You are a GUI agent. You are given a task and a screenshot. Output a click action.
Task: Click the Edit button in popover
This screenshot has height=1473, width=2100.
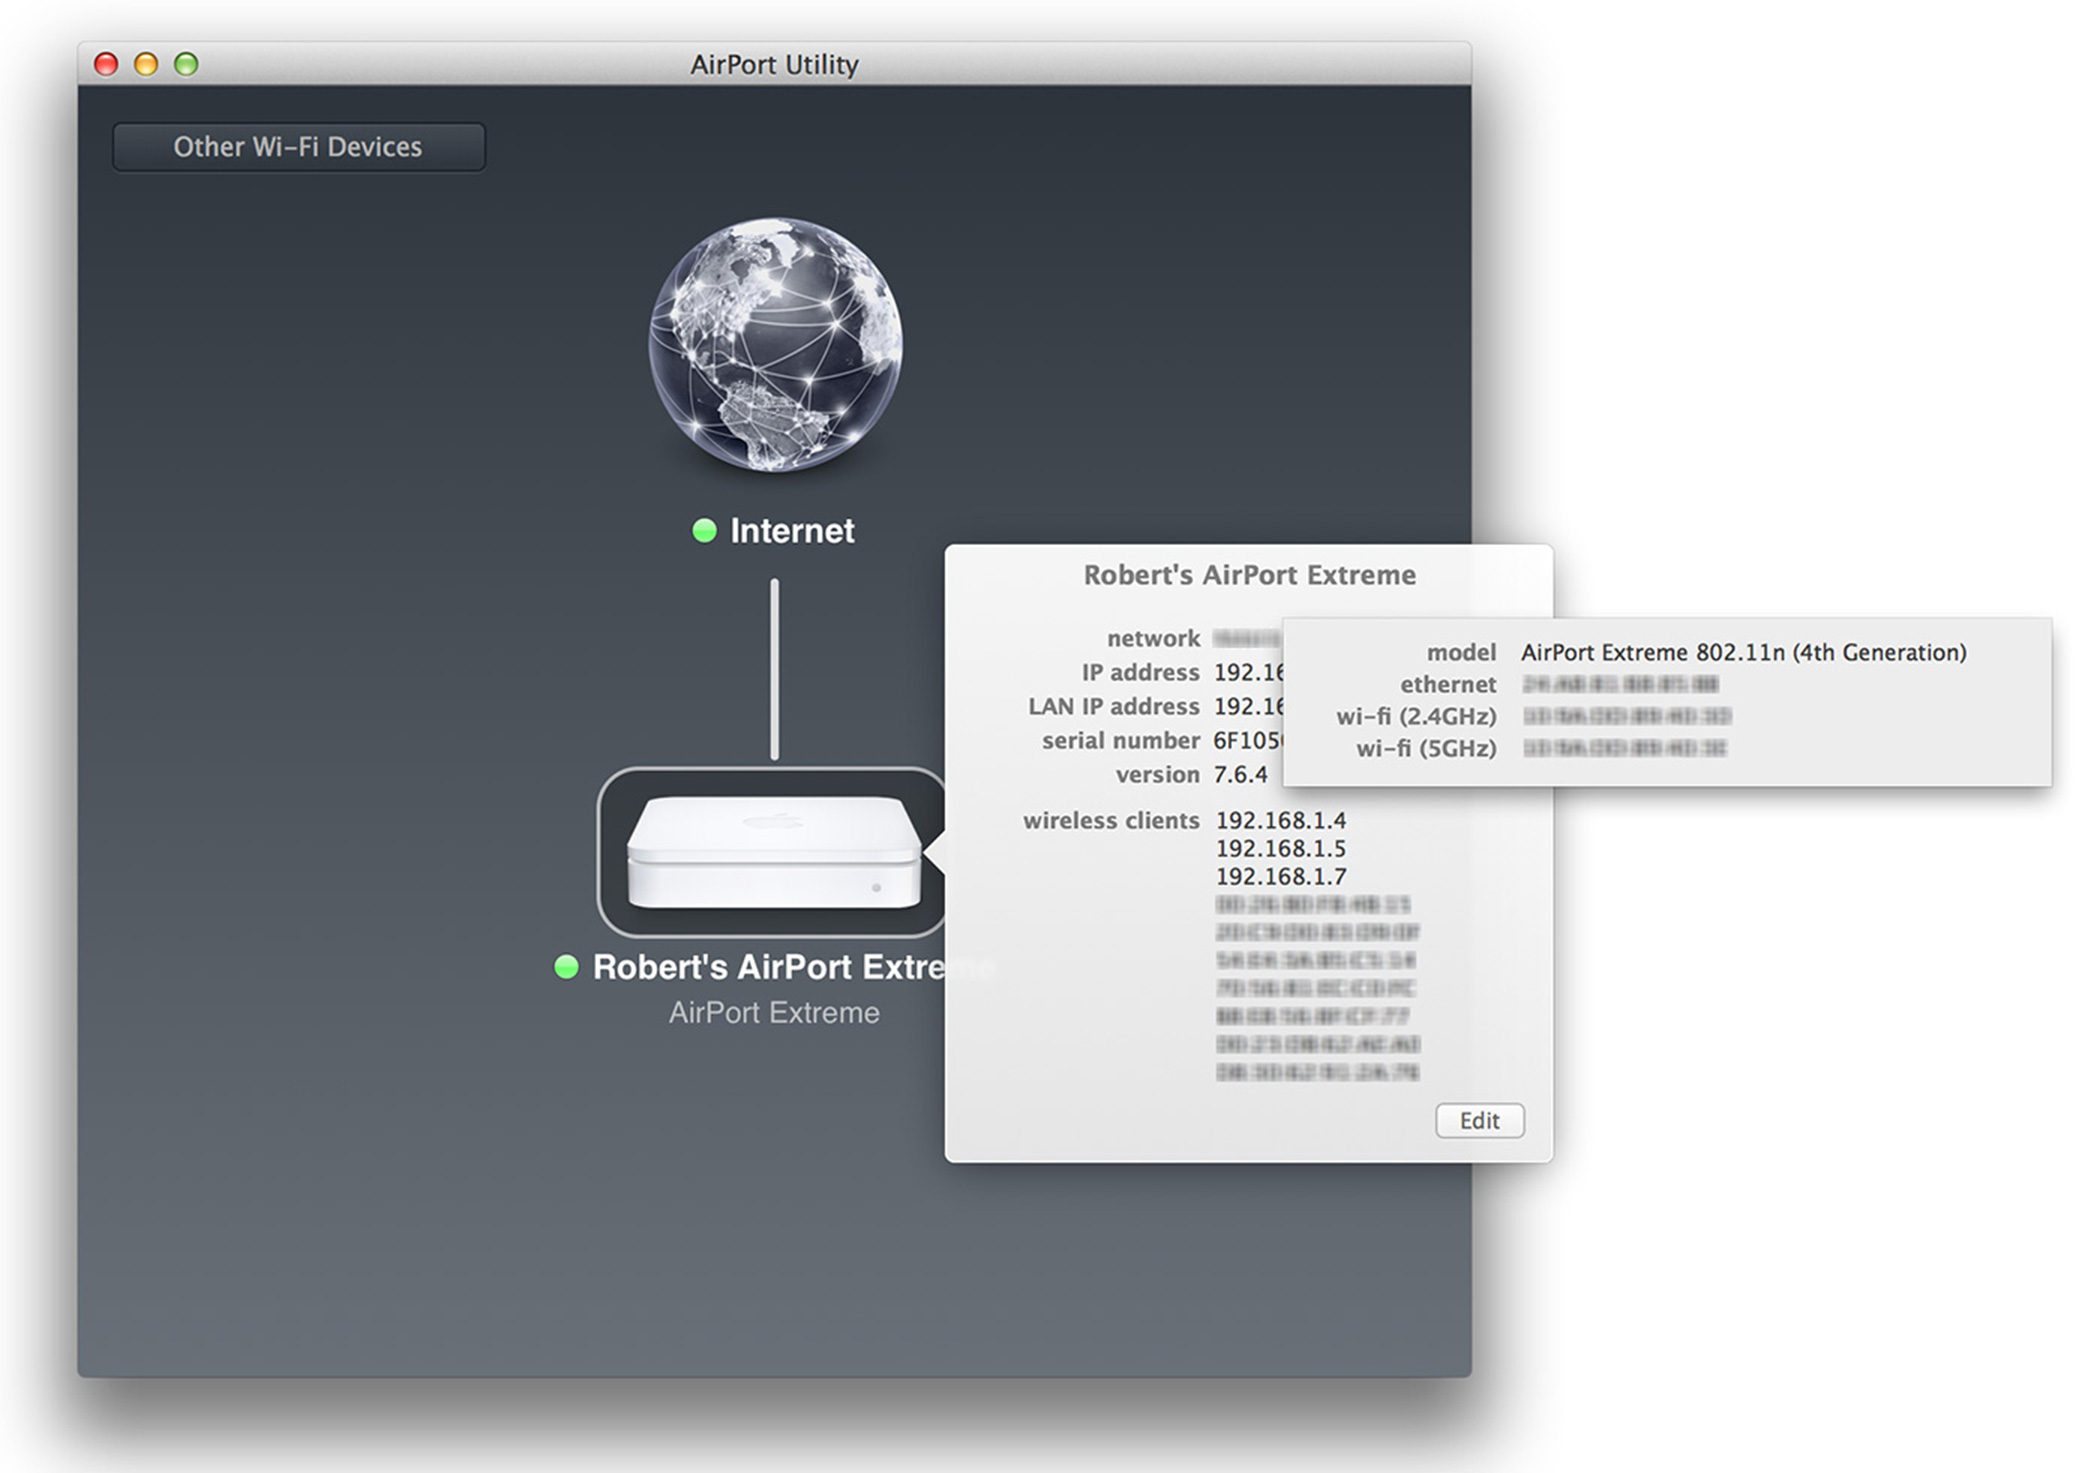(1480, 1121)
